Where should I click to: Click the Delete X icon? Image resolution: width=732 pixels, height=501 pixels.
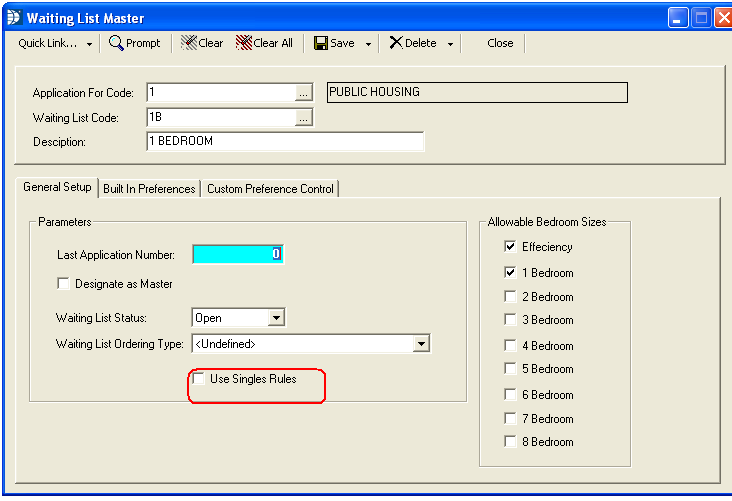[x=396, y=43]
